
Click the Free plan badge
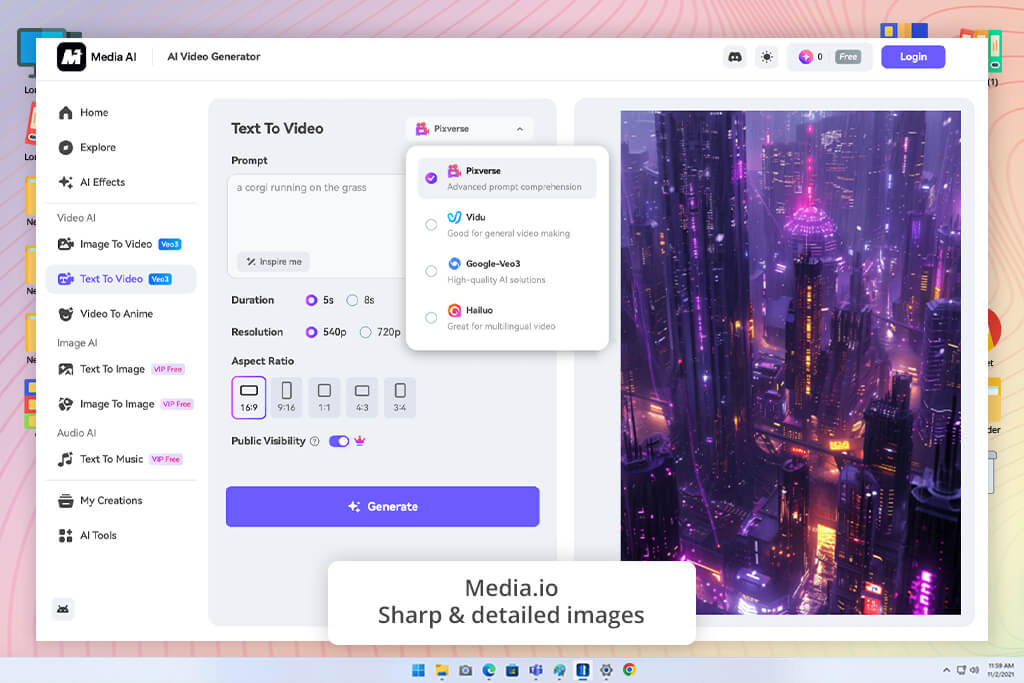848,57
